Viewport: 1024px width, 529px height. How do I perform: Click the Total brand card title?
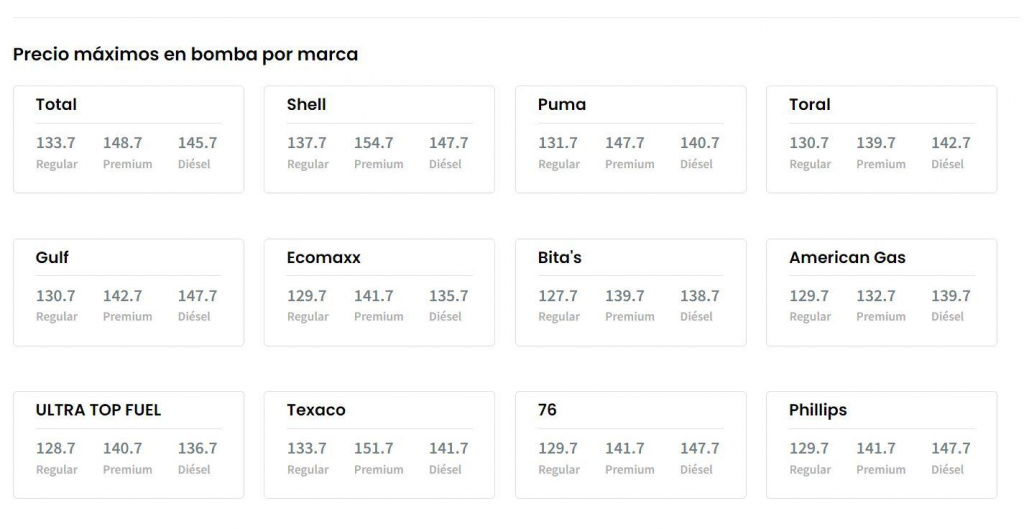tap(56, 104)
